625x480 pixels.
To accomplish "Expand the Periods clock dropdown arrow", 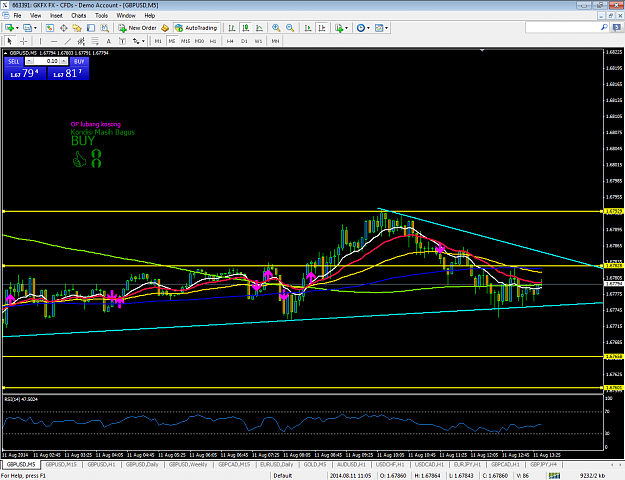I will click(368, 28).
